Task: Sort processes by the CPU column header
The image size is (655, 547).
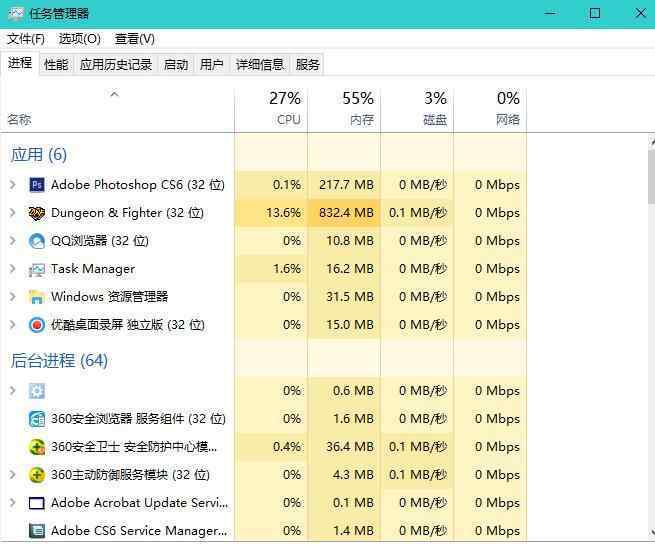Action: [x=272, y=109]
